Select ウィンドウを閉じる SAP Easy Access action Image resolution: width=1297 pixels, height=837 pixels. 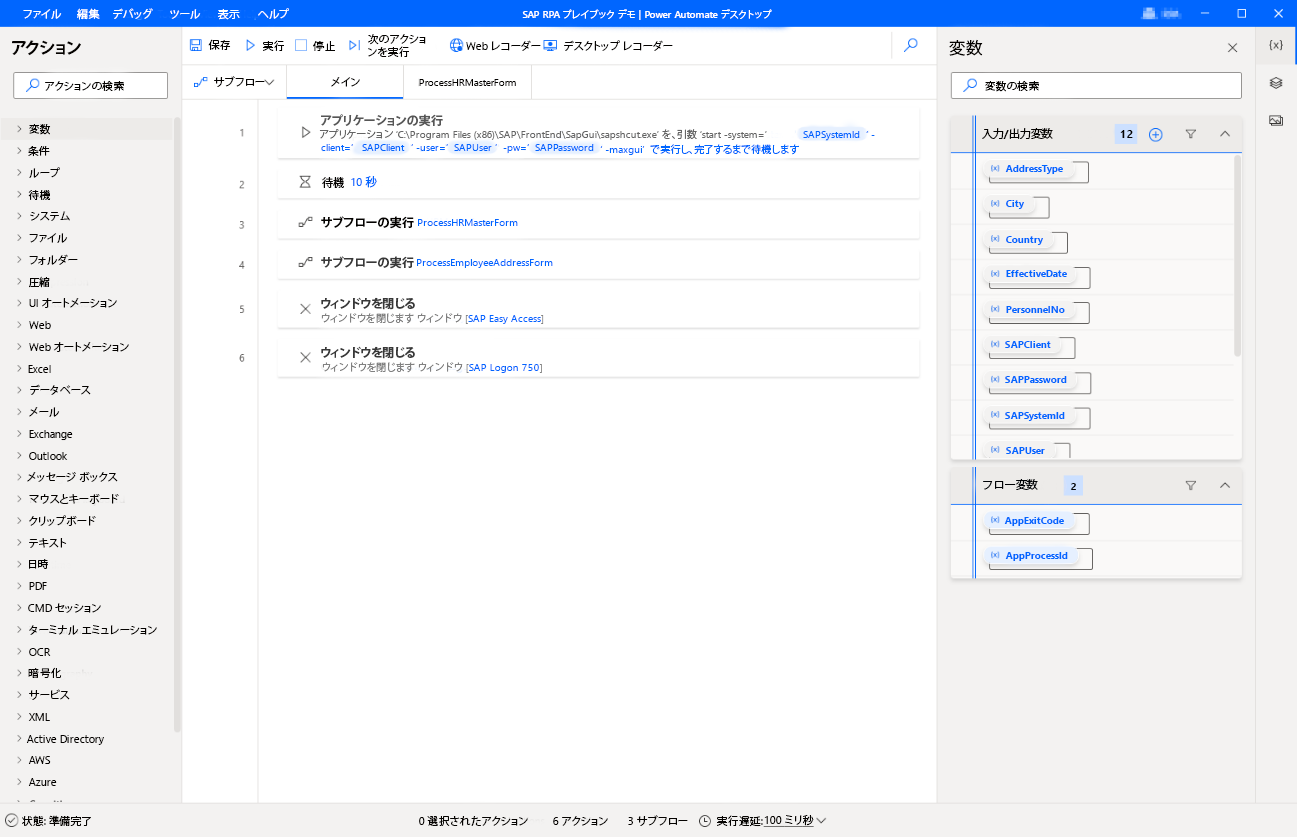click(598, 309)
